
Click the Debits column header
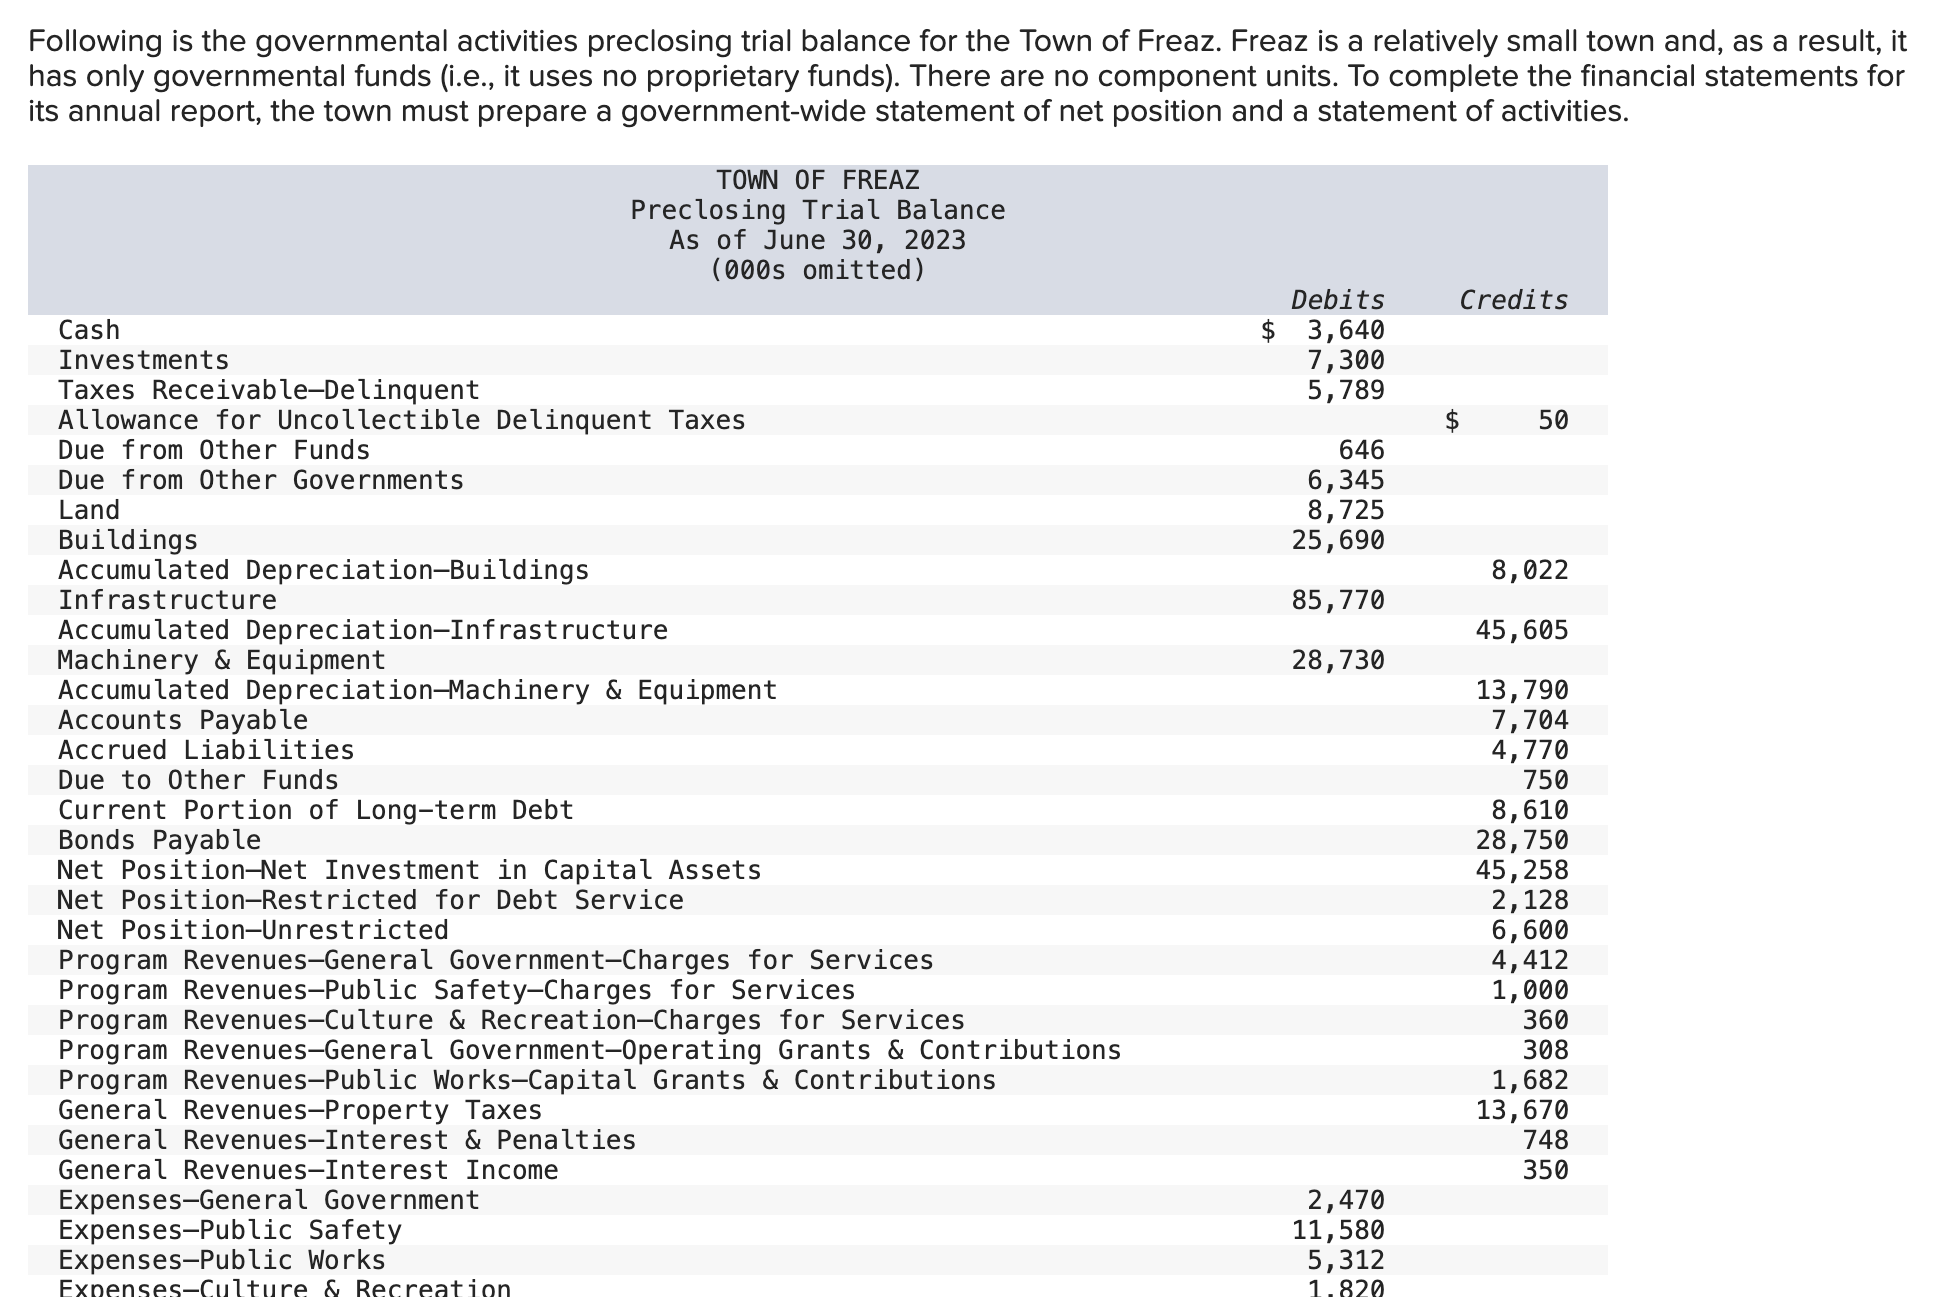(1337, 299)
